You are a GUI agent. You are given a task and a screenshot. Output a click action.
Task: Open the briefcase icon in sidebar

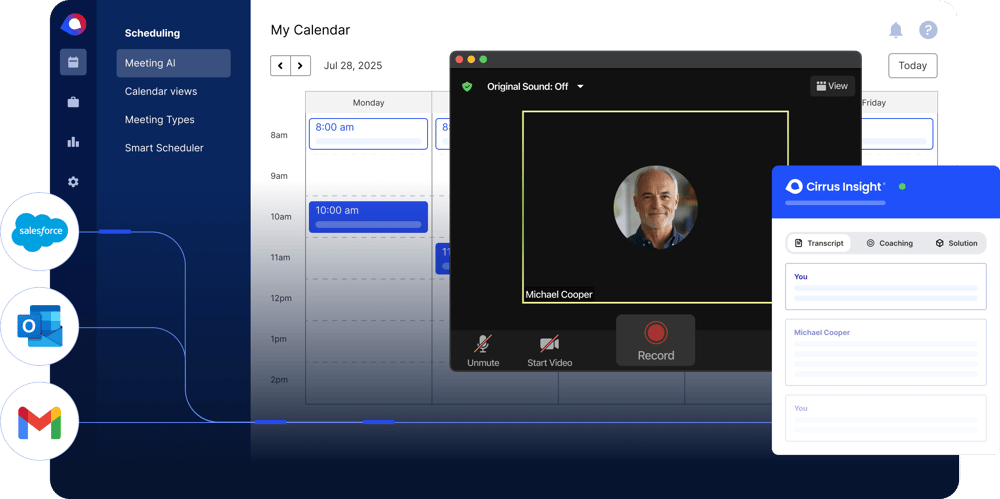pos(73,102)
